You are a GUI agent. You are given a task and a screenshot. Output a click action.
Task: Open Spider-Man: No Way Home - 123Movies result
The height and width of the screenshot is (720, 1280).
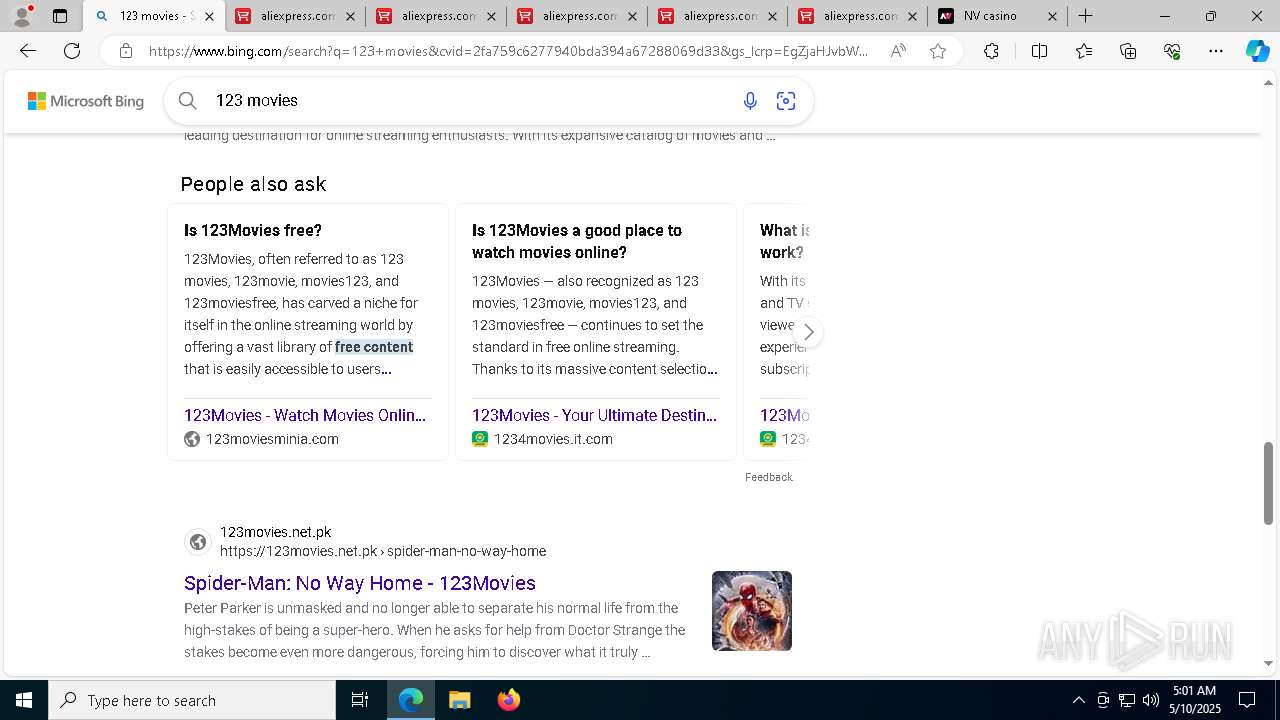[360, 583]
